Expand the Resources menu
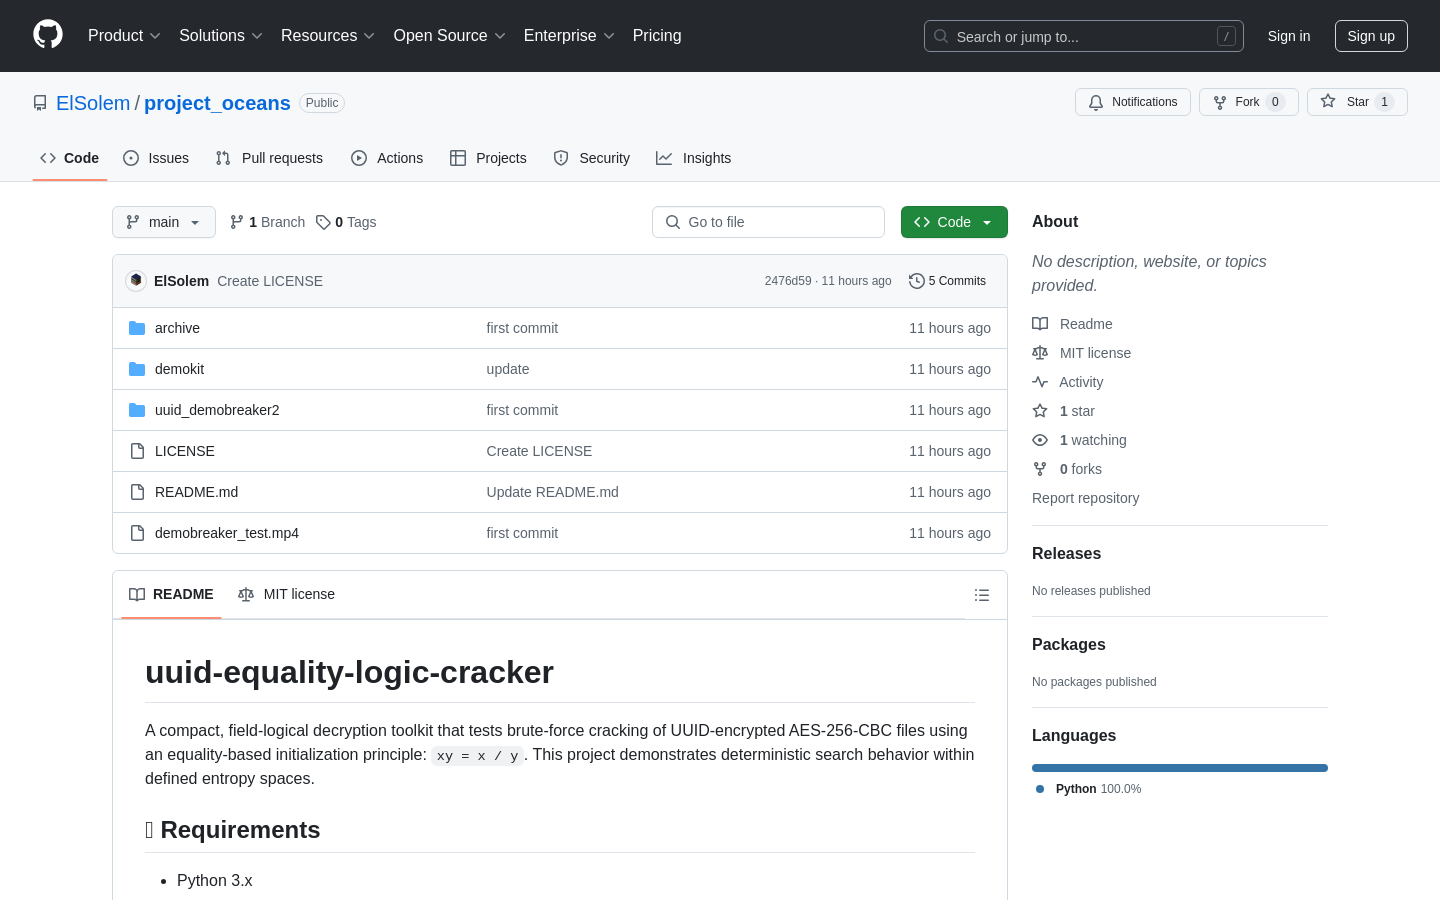The image size is (1440, 900). (x=328, y=36)
